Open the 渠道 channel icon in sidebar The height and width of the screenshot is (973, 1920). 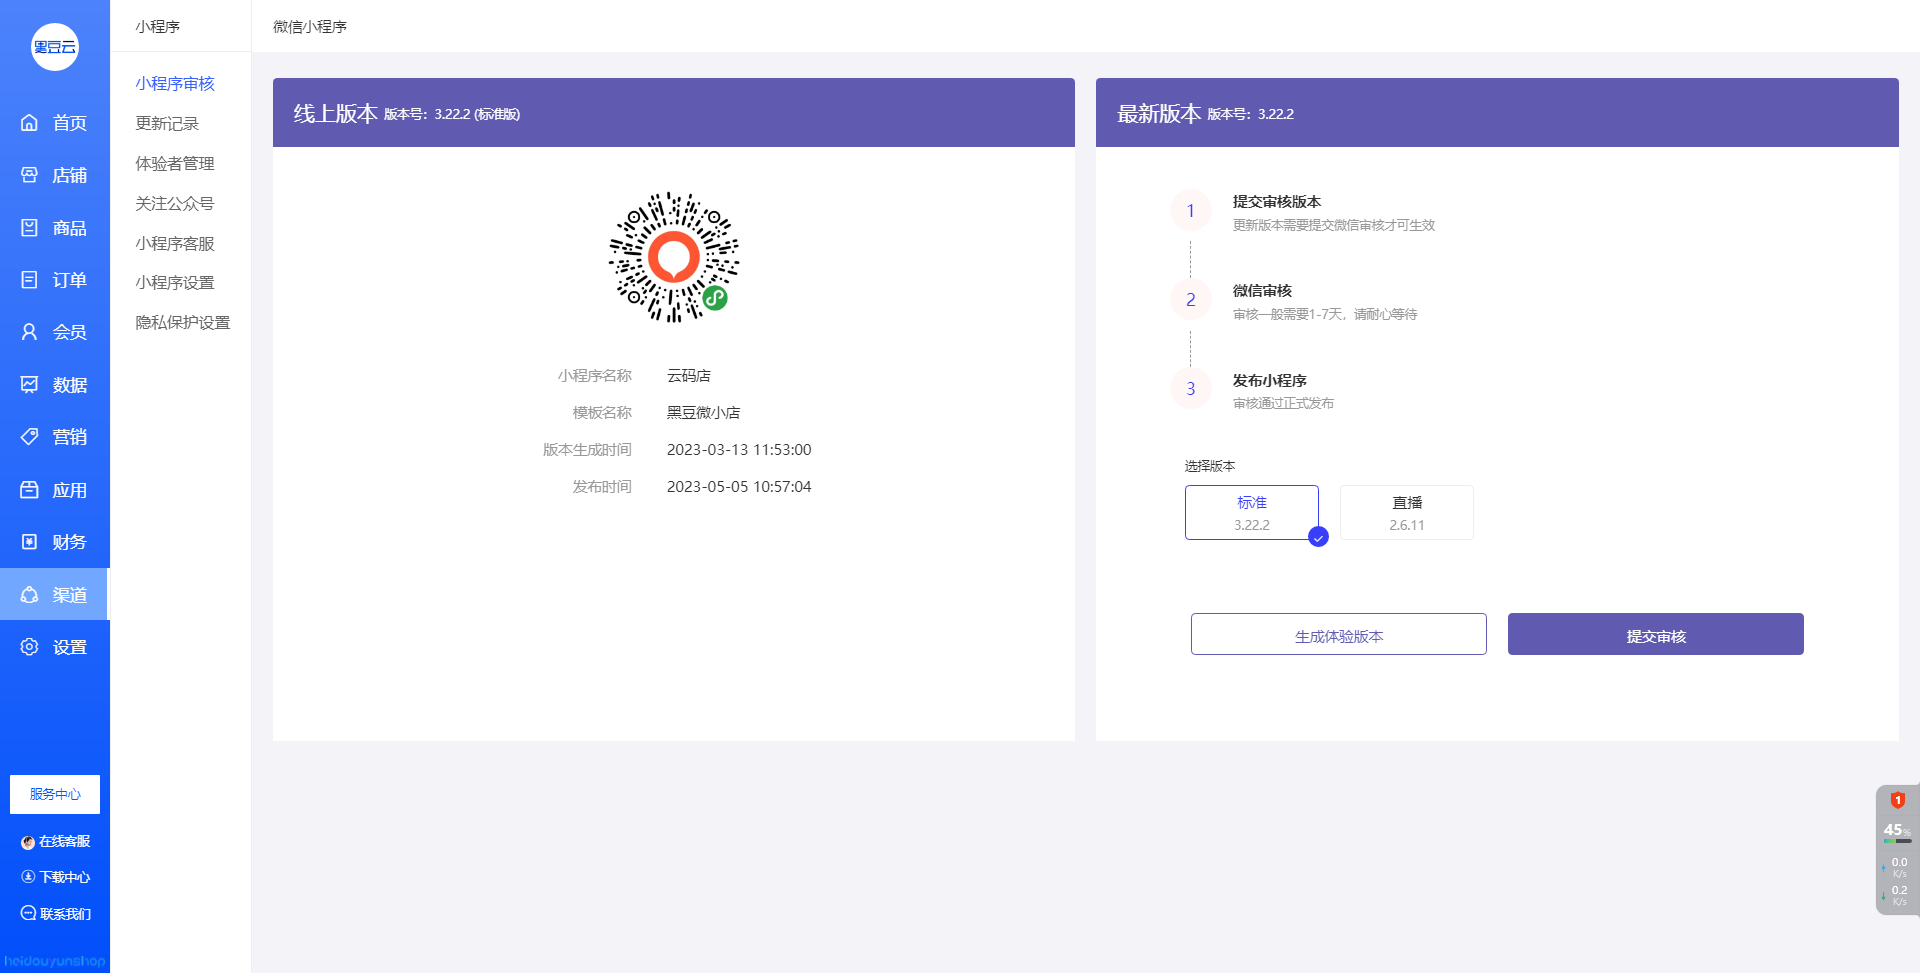coord(30,595)
